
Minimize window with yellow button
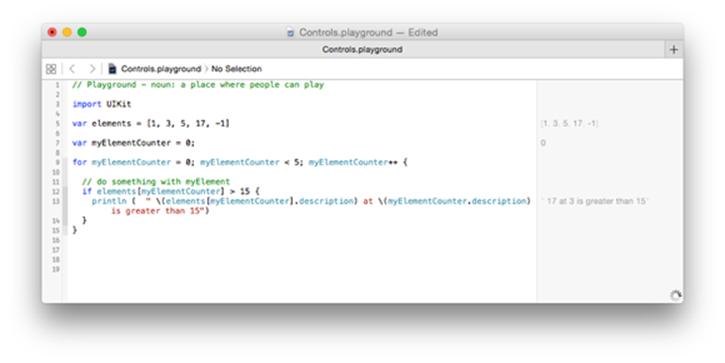point(67,32)
